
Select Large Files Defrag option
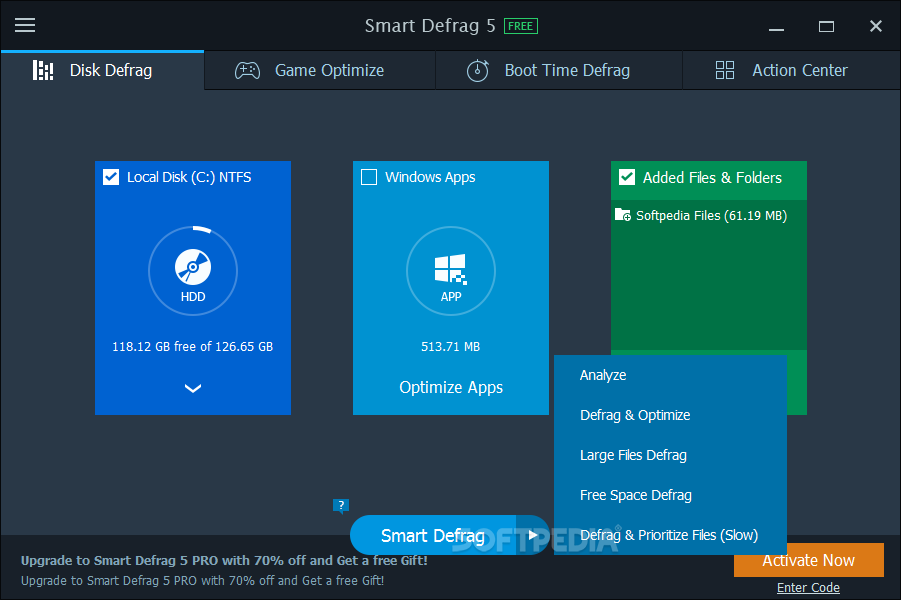point(670,455)
